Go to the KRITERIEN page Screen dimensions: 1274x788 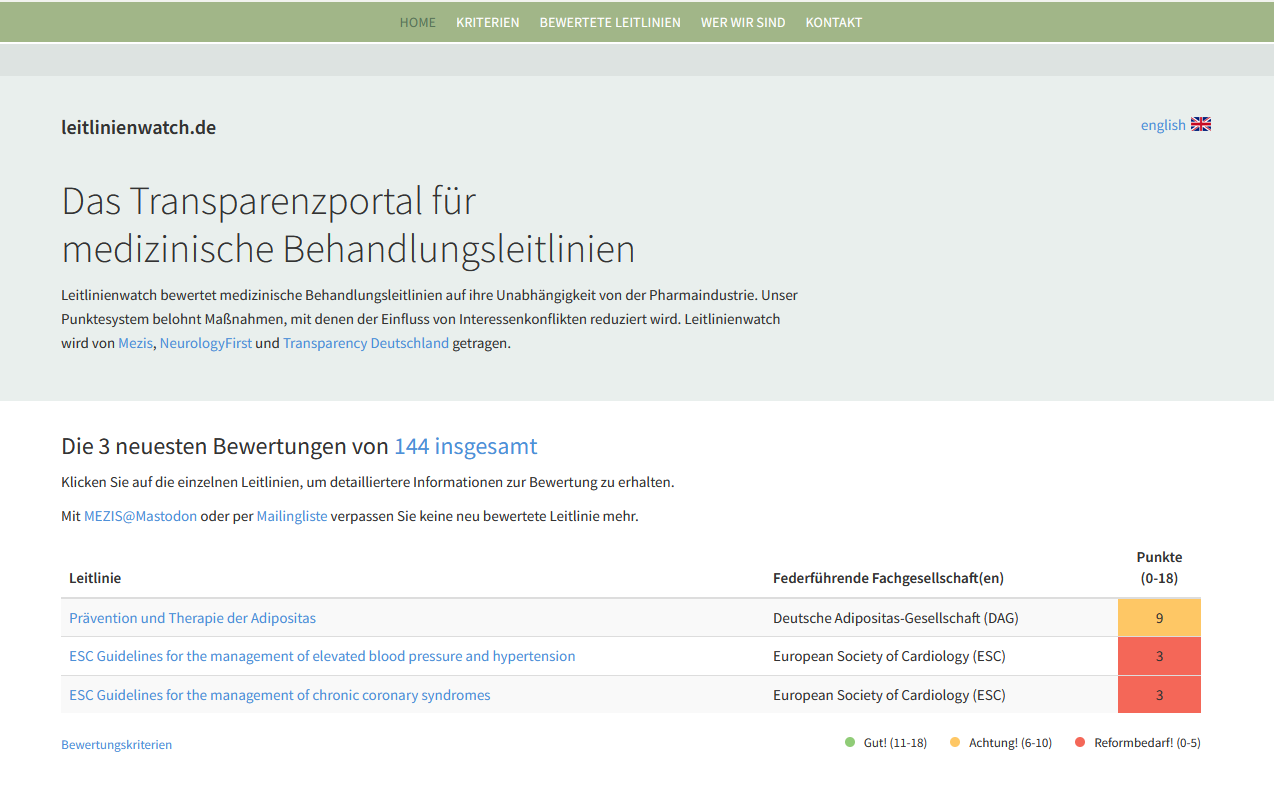click(x=487, y=22)
